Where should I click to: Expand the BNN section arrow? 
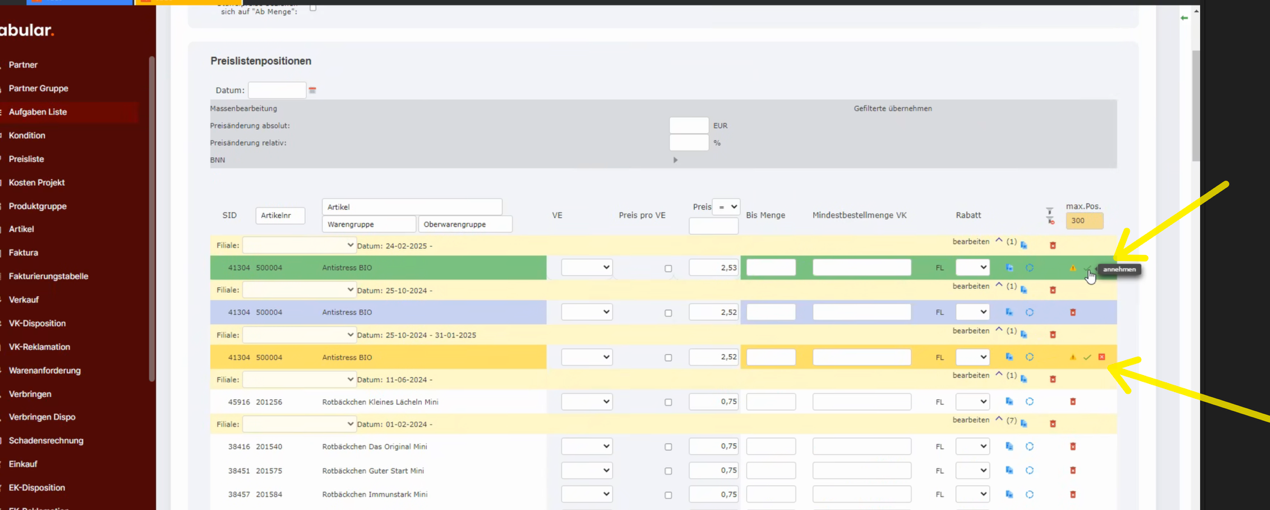pyautogui.click(x=675, y=160)
